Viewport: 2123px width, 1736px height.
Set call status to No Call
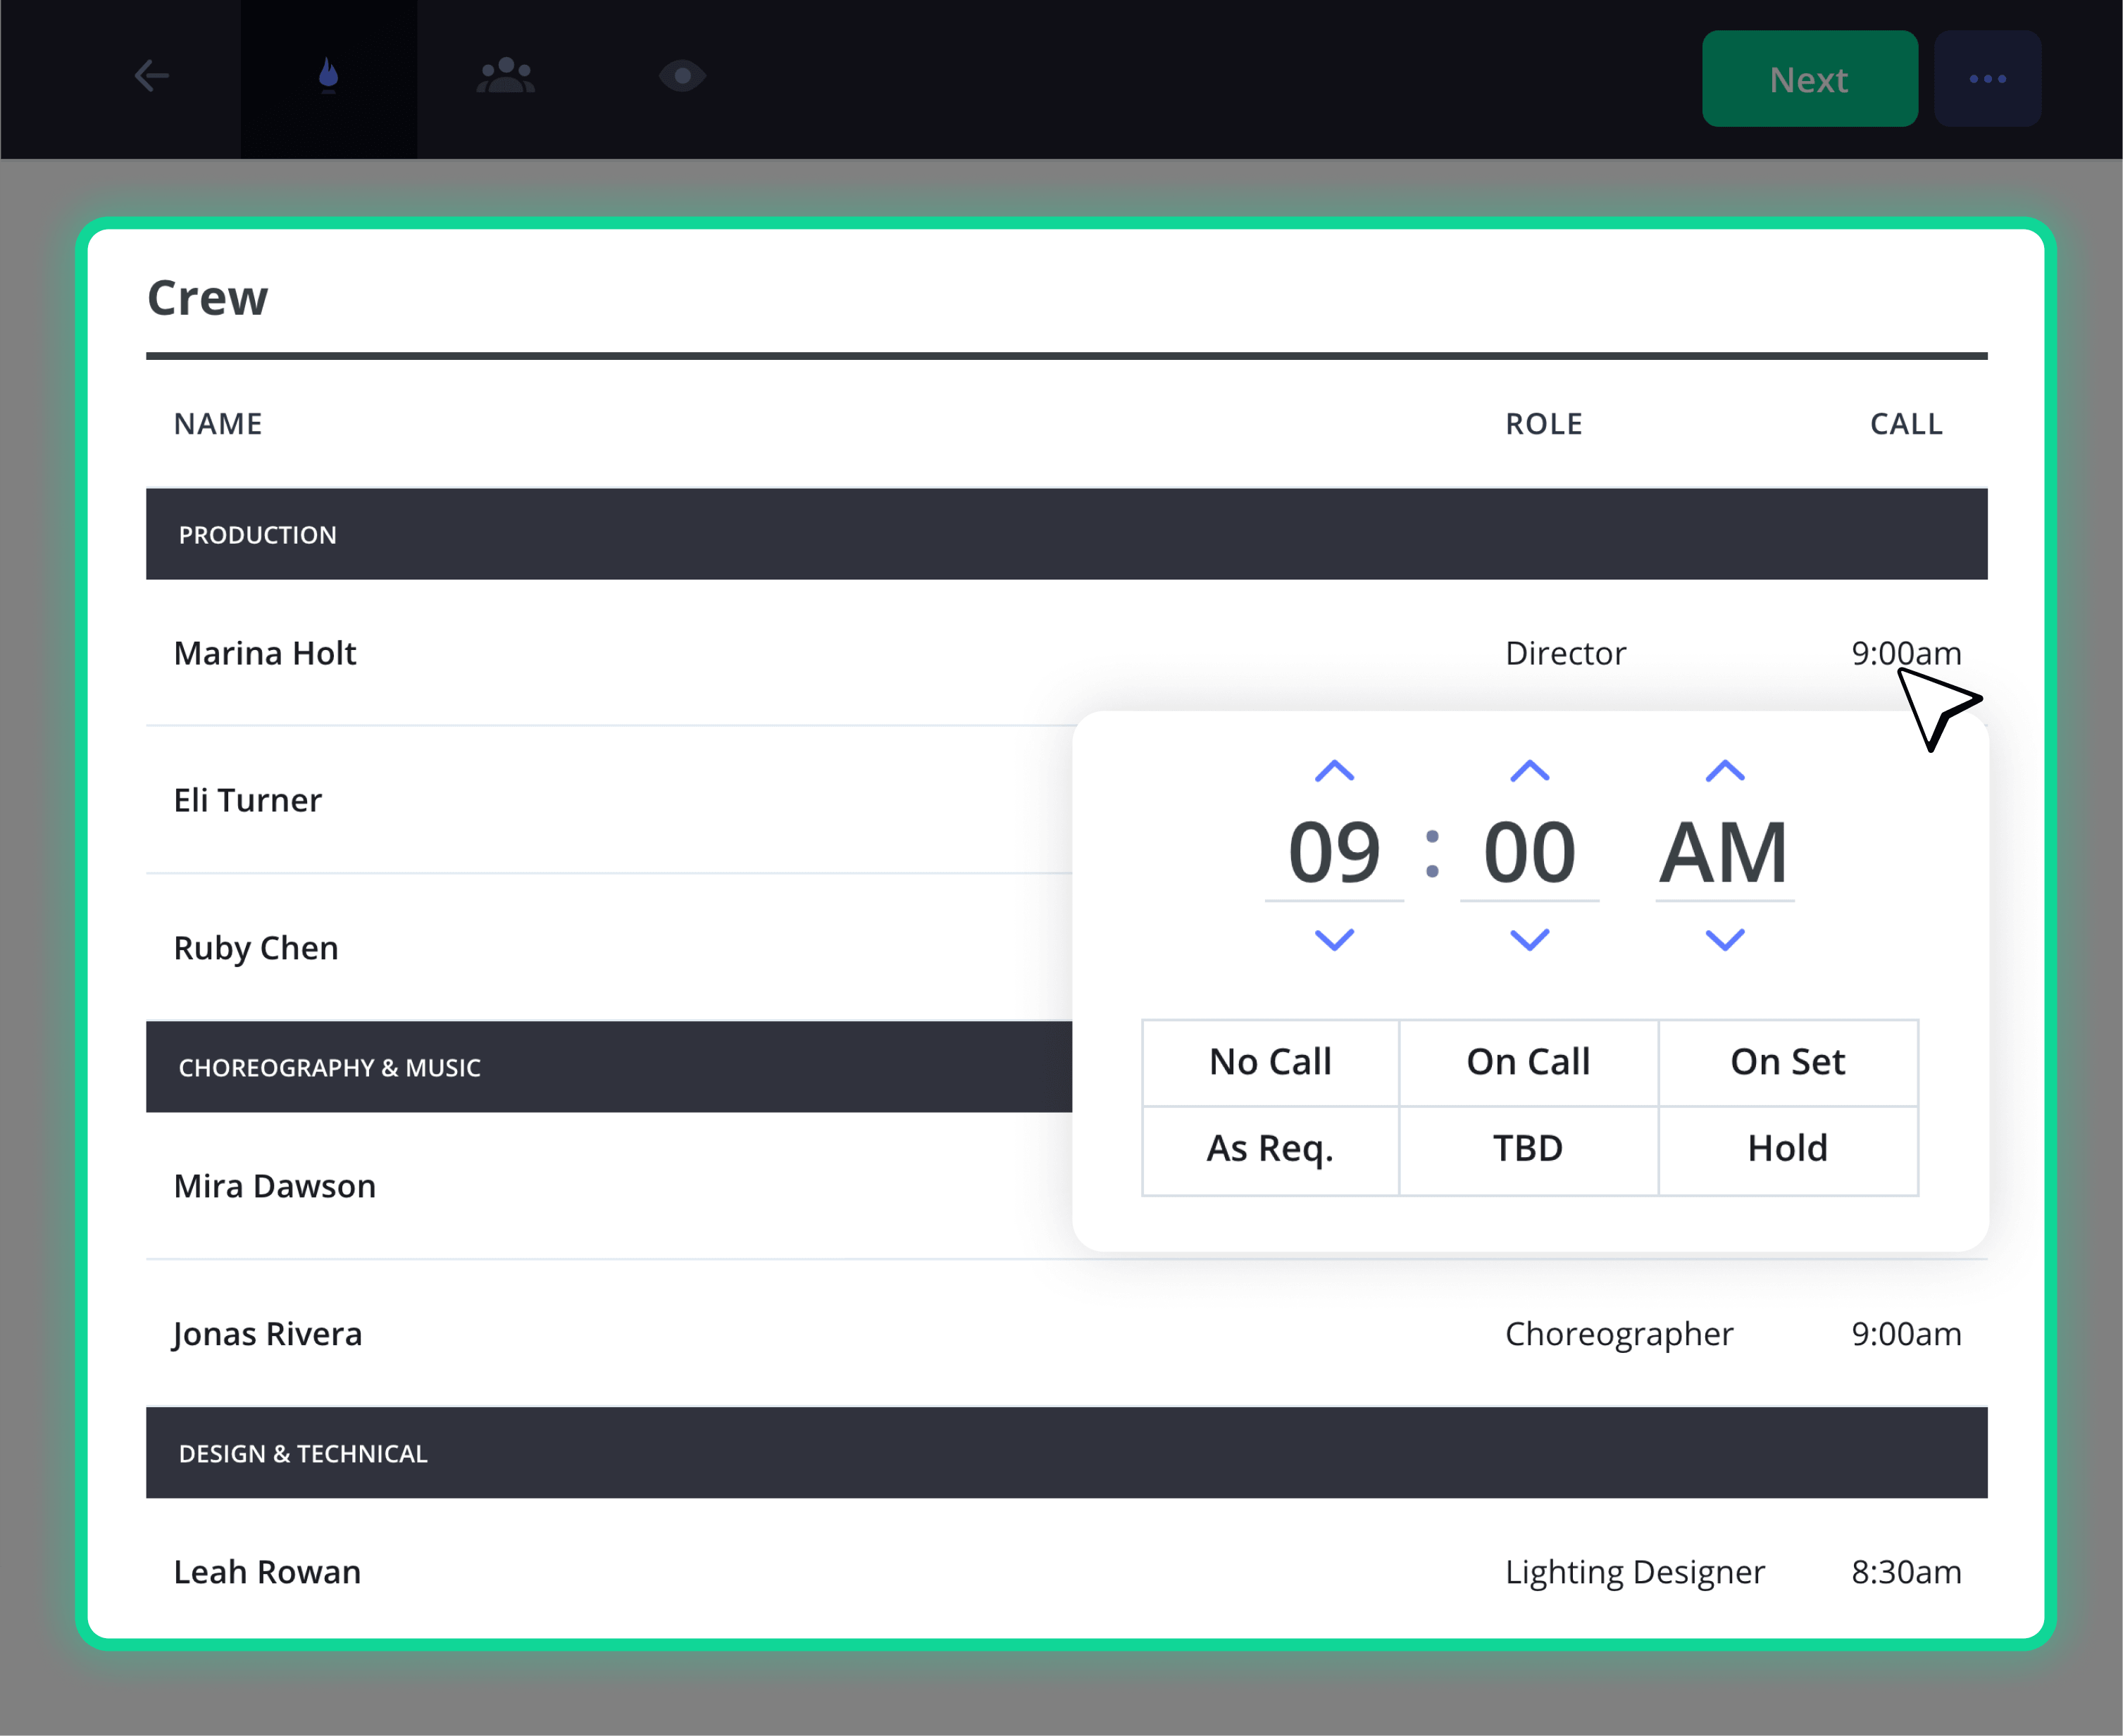click(x=1270, y=1063)
